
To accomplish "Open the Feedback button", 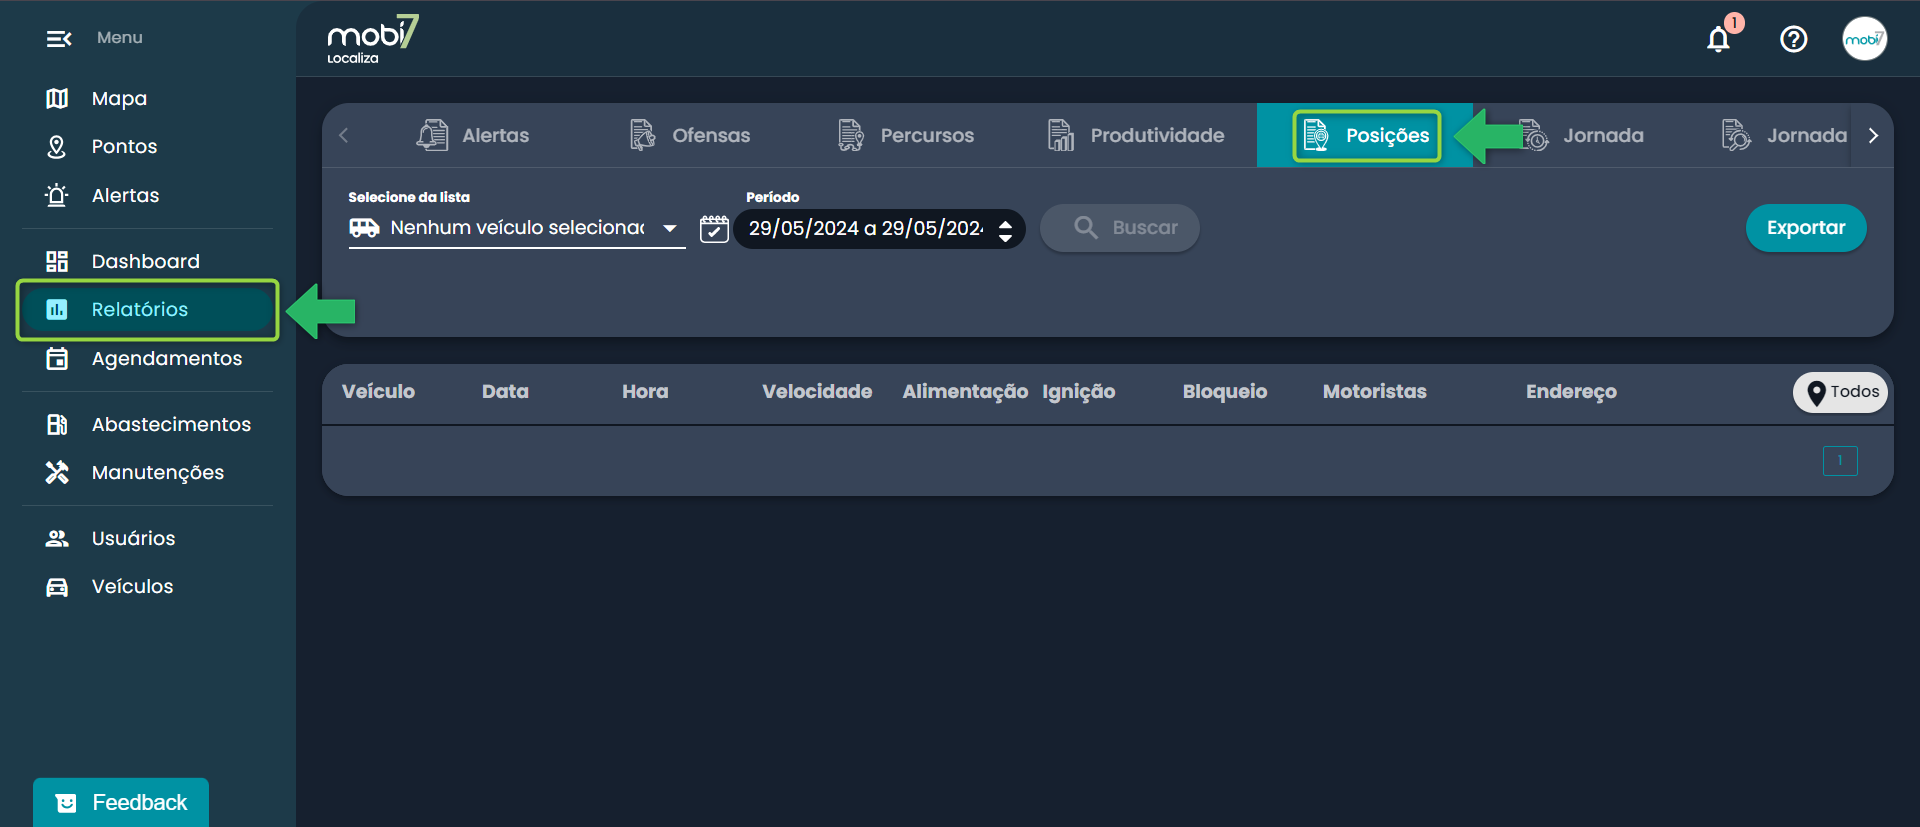I will click(121, 802).
